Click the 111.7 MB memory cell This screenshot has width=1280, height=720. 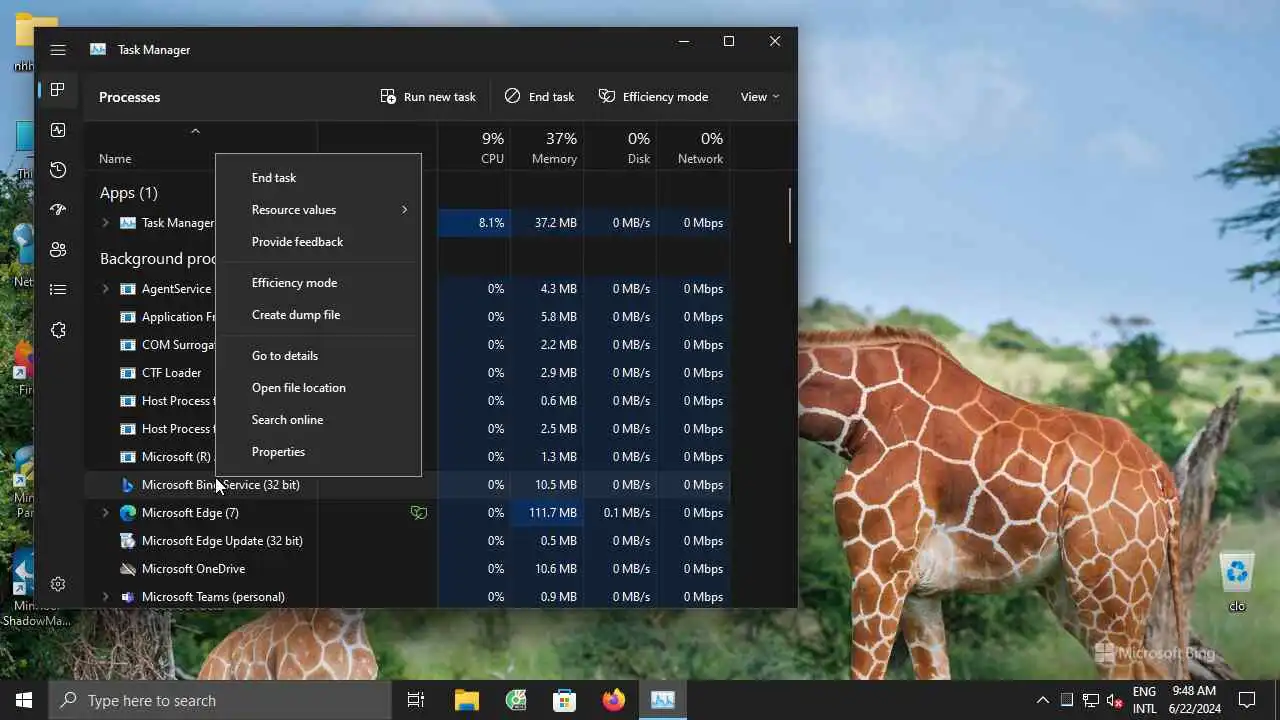(x=547, y=513)
